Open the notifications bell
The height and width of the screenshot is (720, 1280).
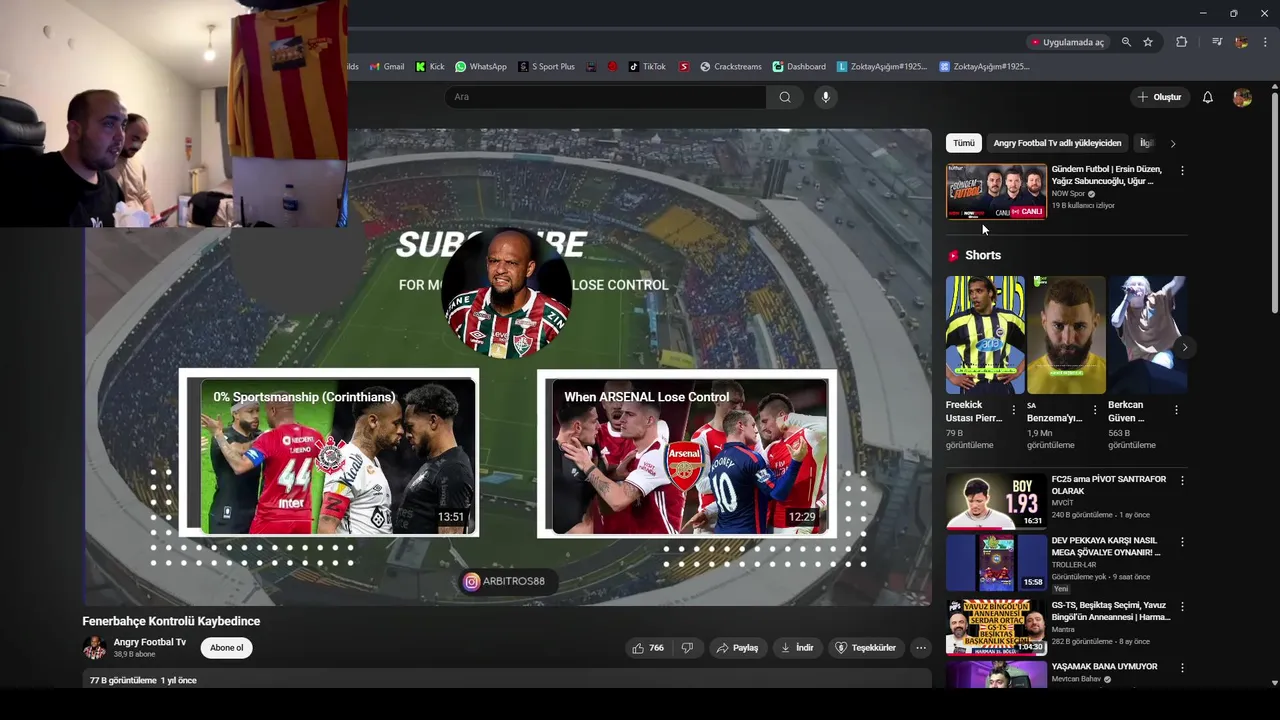click(1208, 97)
